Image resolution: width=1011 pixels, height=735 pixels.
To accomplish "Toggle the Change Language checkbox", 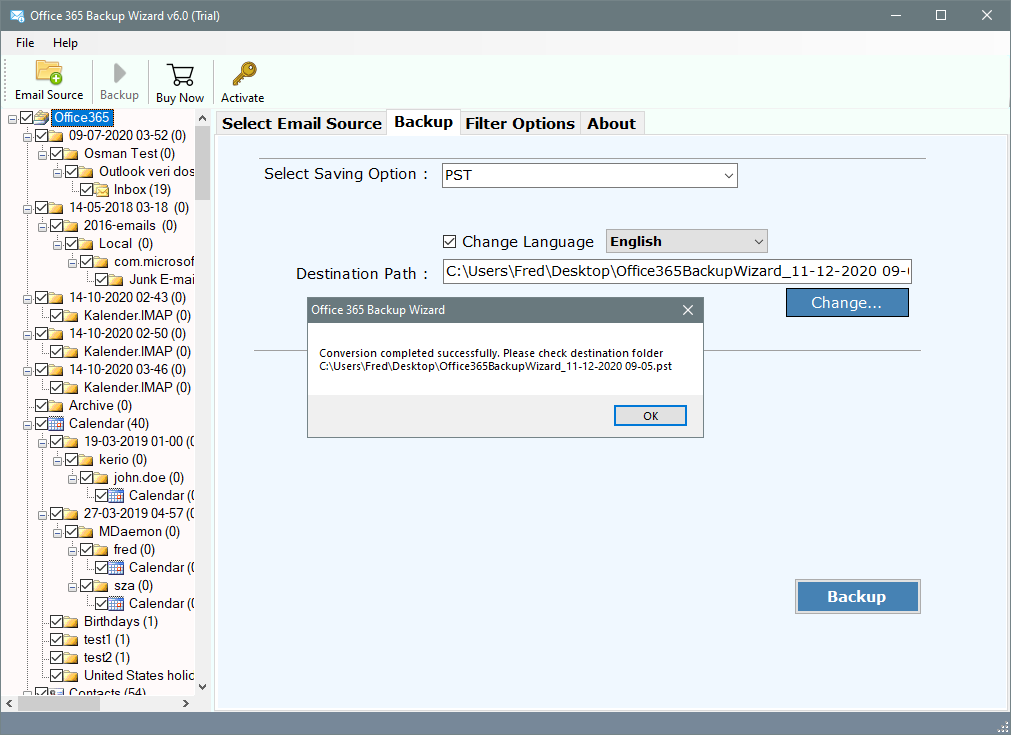I will pos(449,242).
